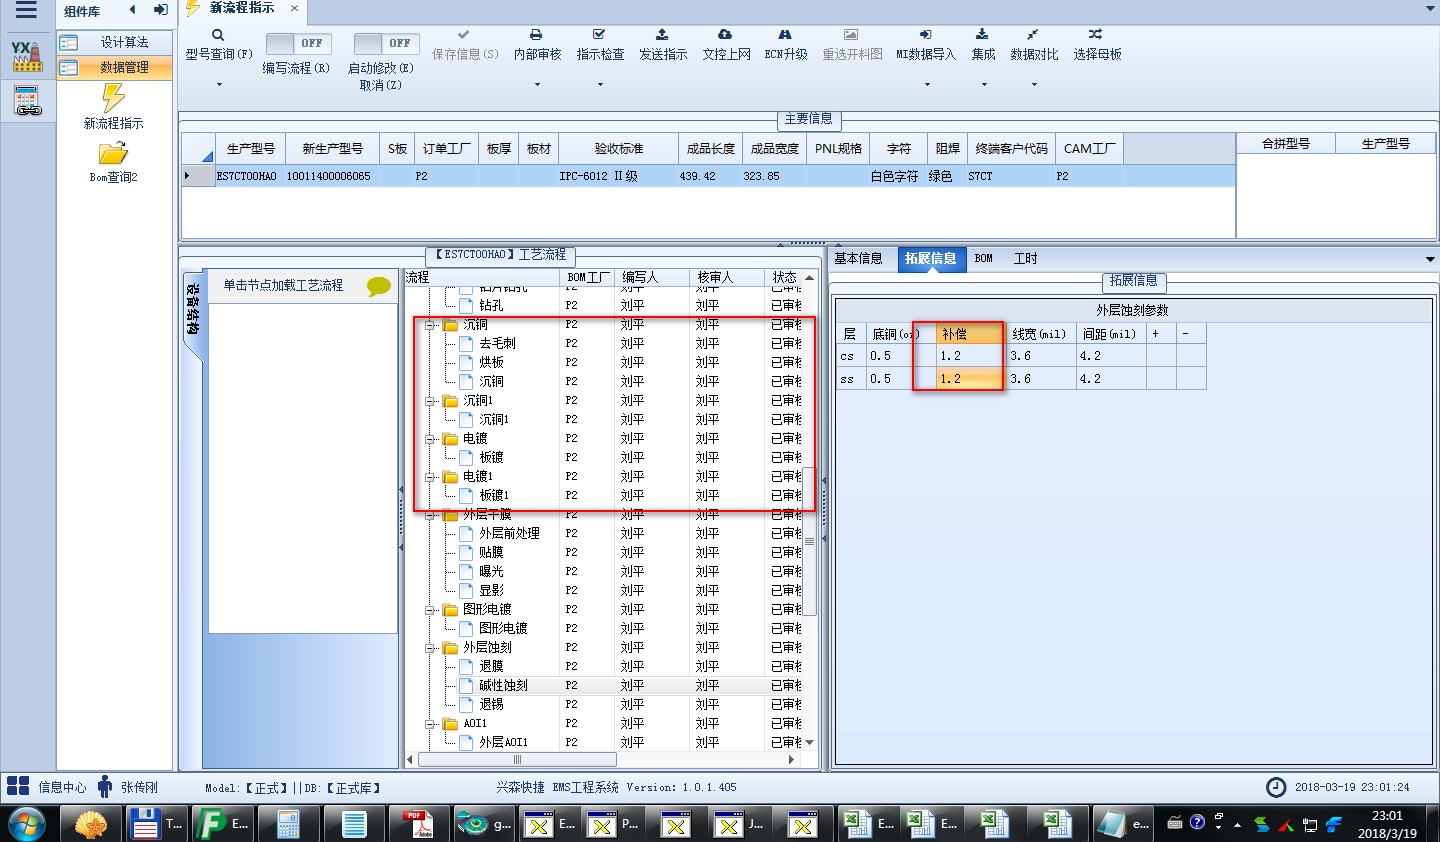Open the 集成 dropdown arrow
The image size is (1440, 842).
point(983,85)
